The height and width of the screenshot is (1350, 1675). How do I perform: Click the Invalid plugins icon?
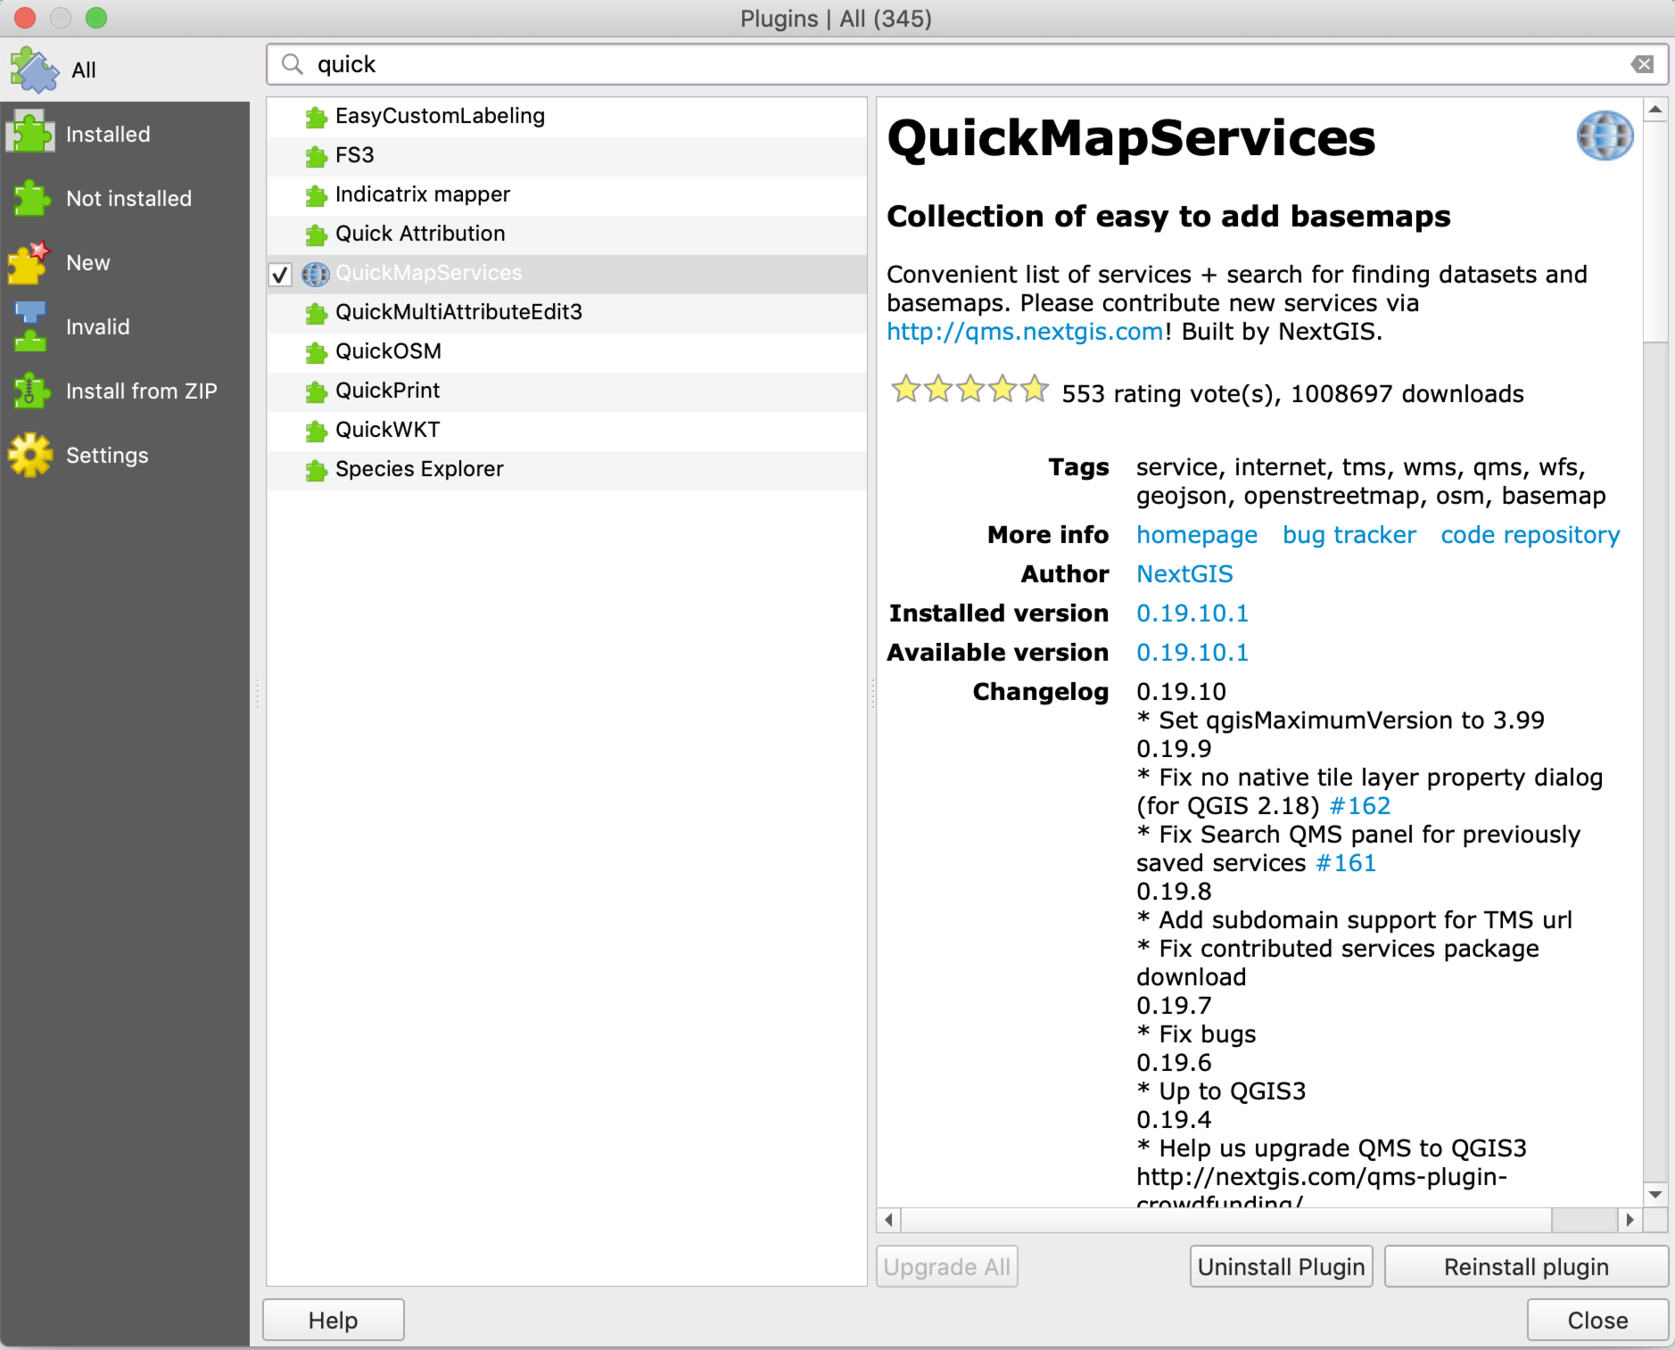coord(30,327)
